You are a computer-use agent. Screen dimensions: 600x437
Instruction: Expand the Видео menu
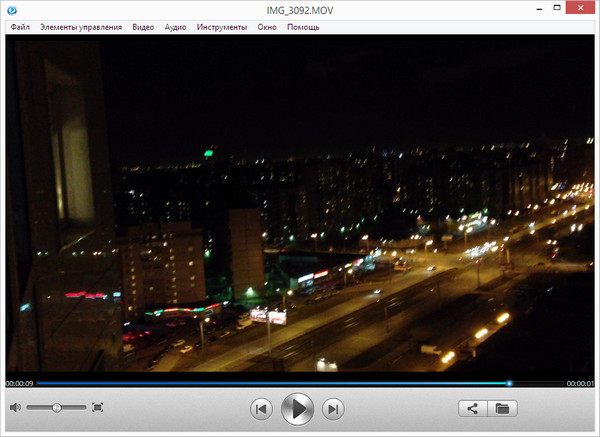(143, 27)
